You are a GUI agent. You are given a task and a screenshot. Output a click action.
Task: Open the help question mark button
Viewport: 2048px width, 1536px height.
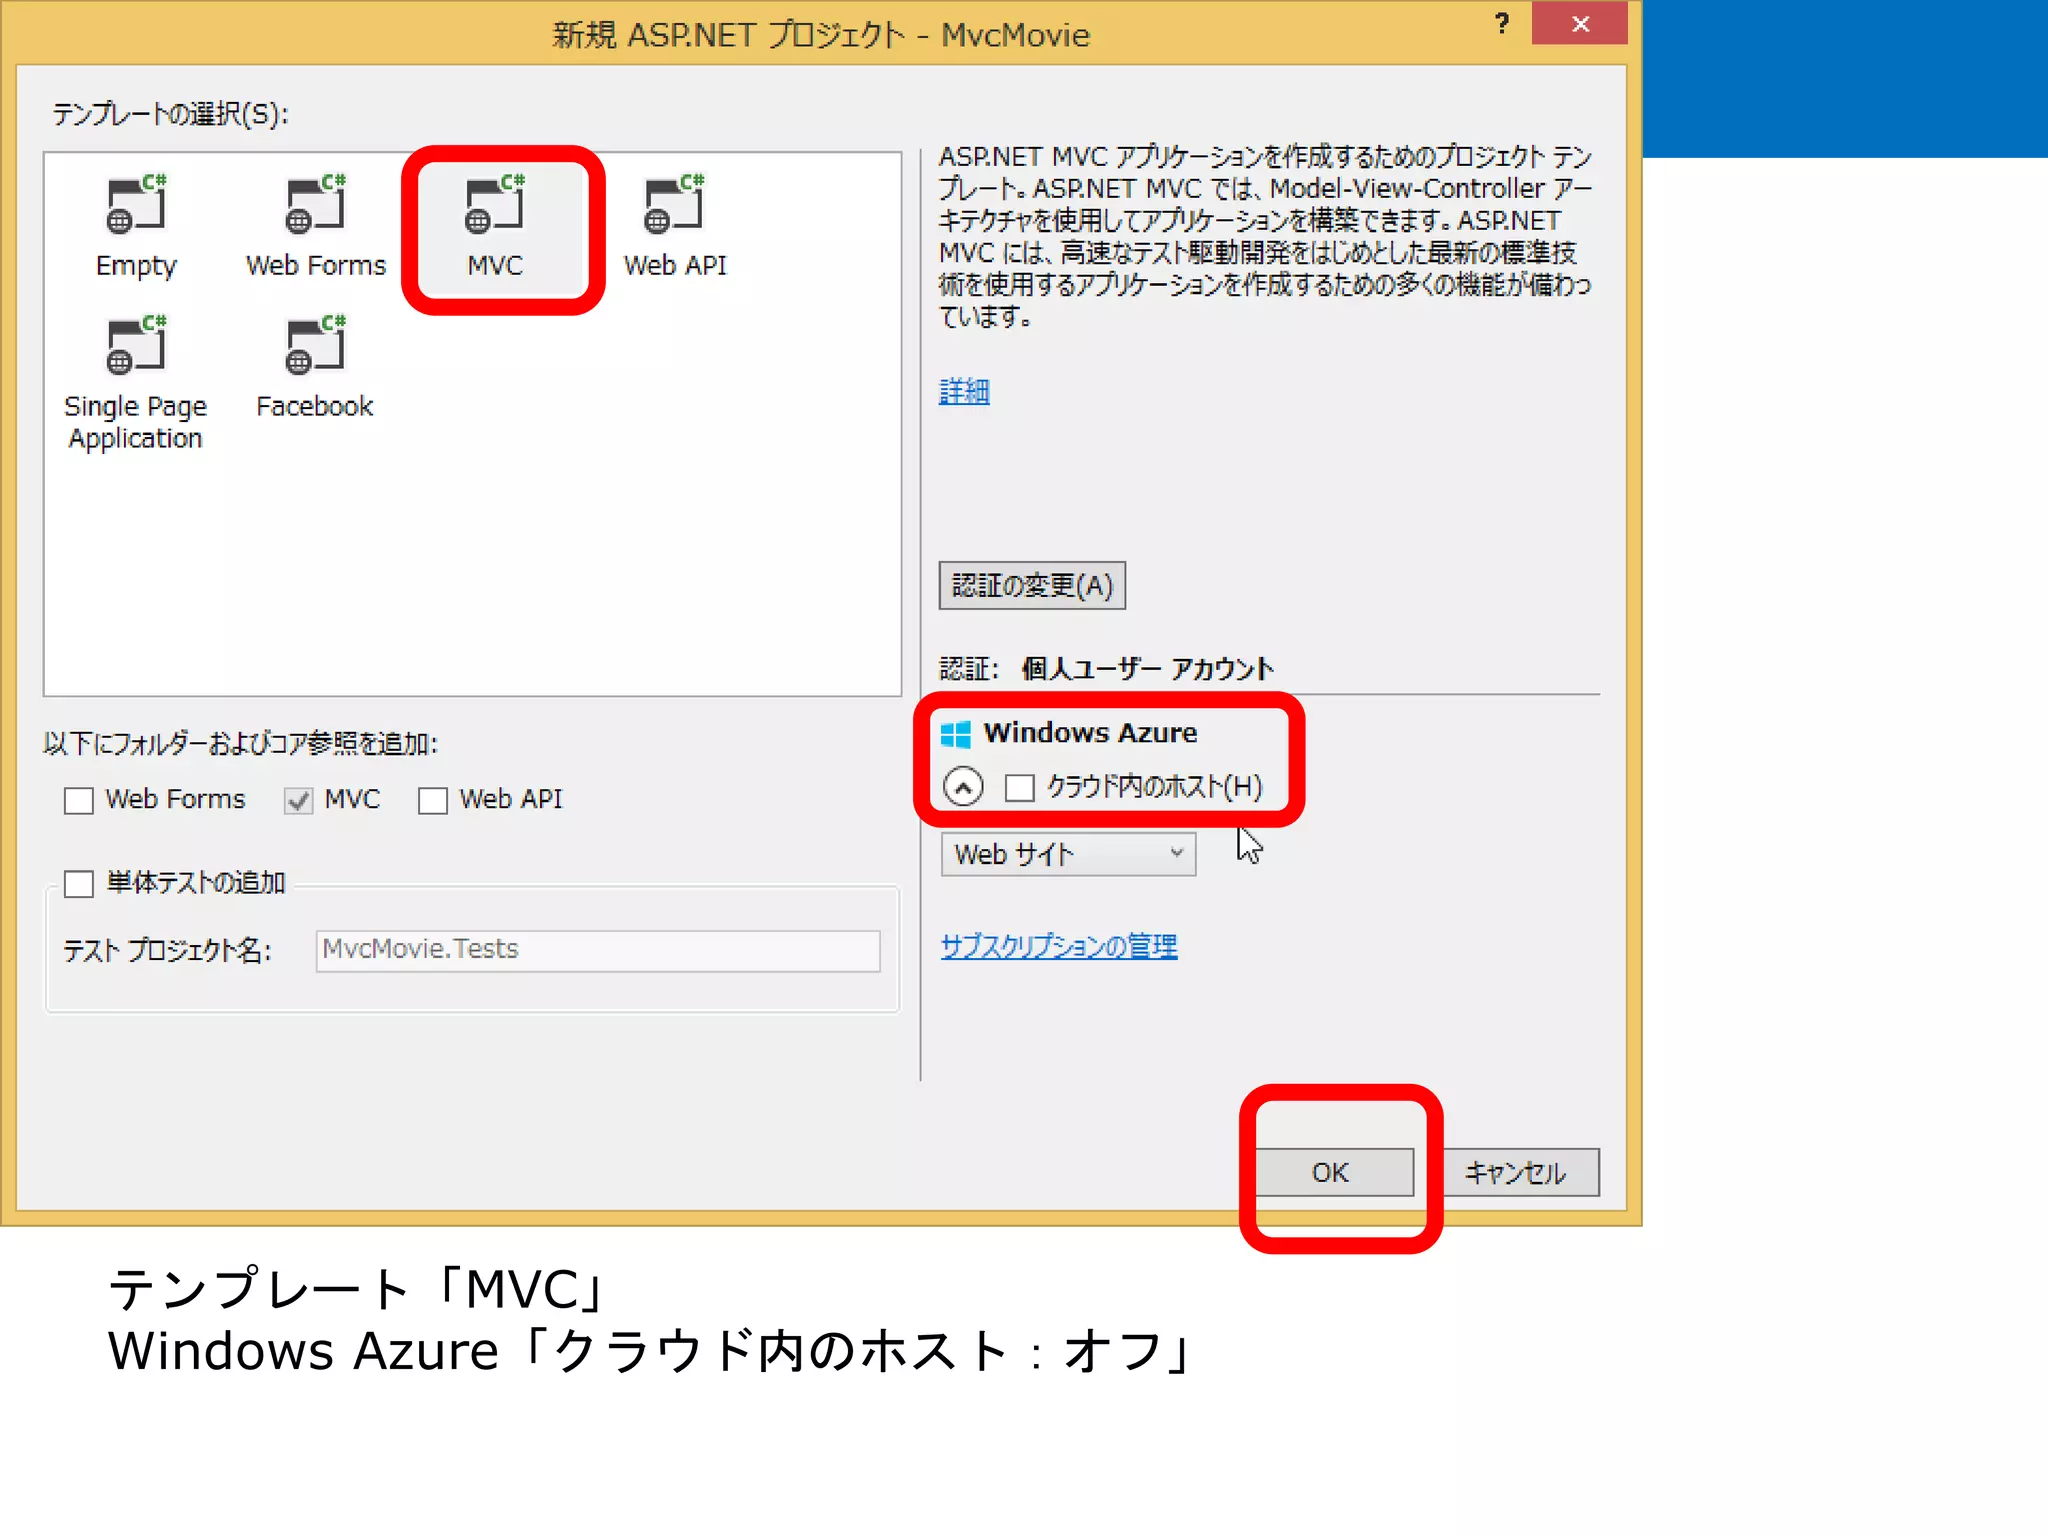click(1502, 23)
